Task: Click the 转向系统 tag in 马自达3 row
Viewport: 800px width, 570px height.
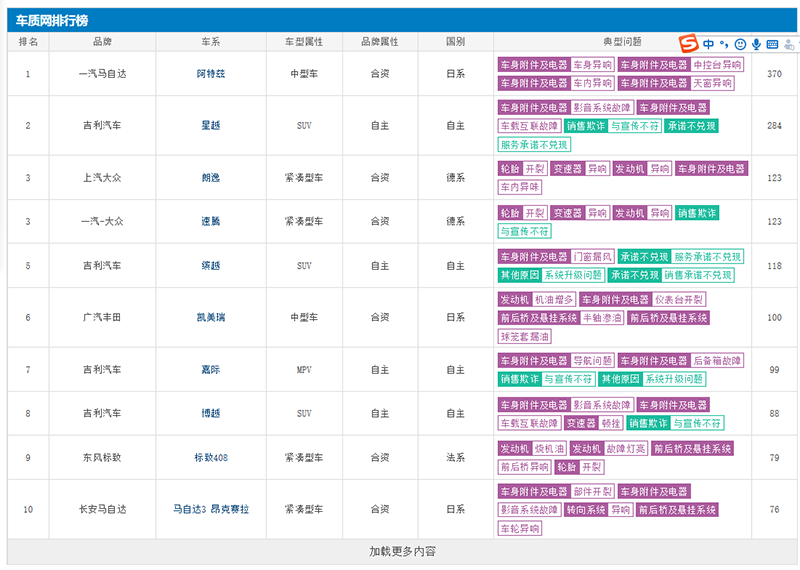Action: pos(586,510)
